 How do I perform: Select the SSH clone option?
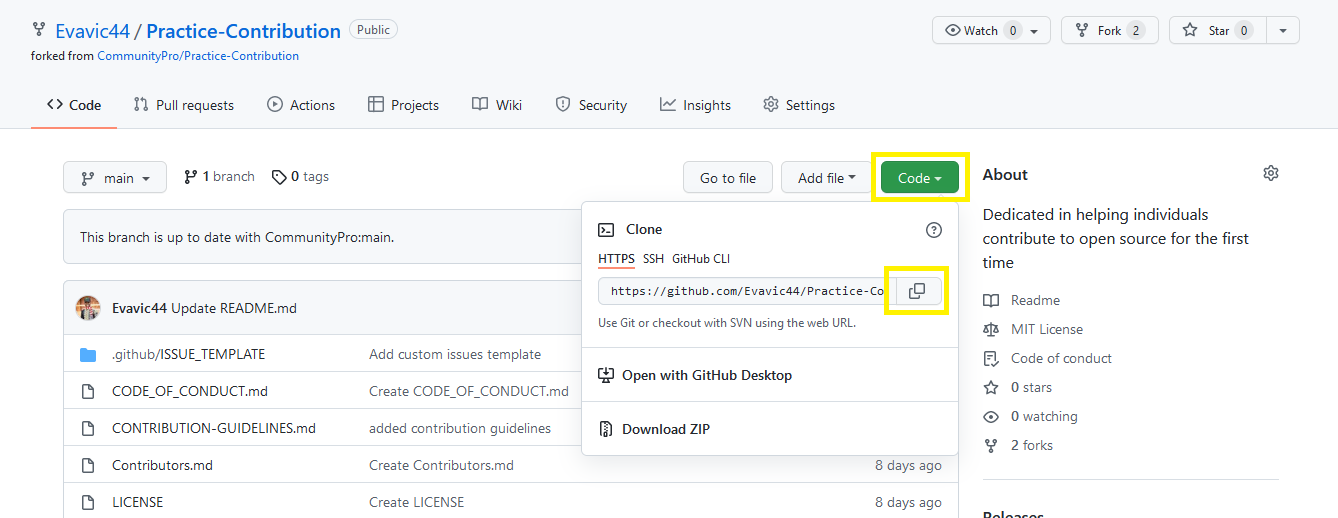pyautogui.click(x=653, y=259)
